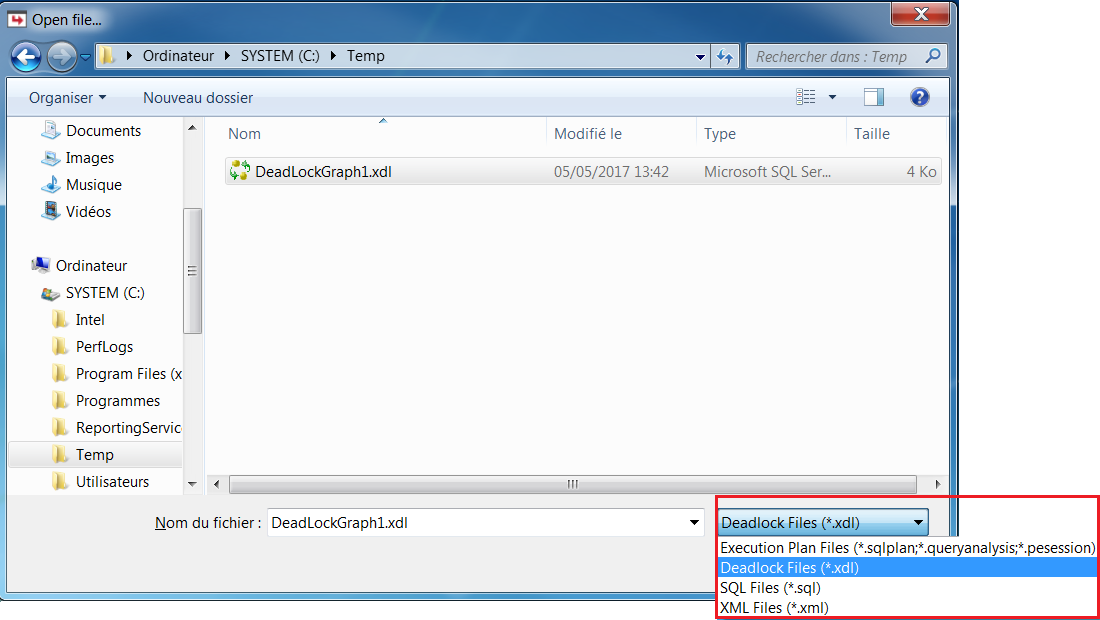Select the Temp folder in the tree
This screenshot has height=620, width=1100.
[95, 454]
